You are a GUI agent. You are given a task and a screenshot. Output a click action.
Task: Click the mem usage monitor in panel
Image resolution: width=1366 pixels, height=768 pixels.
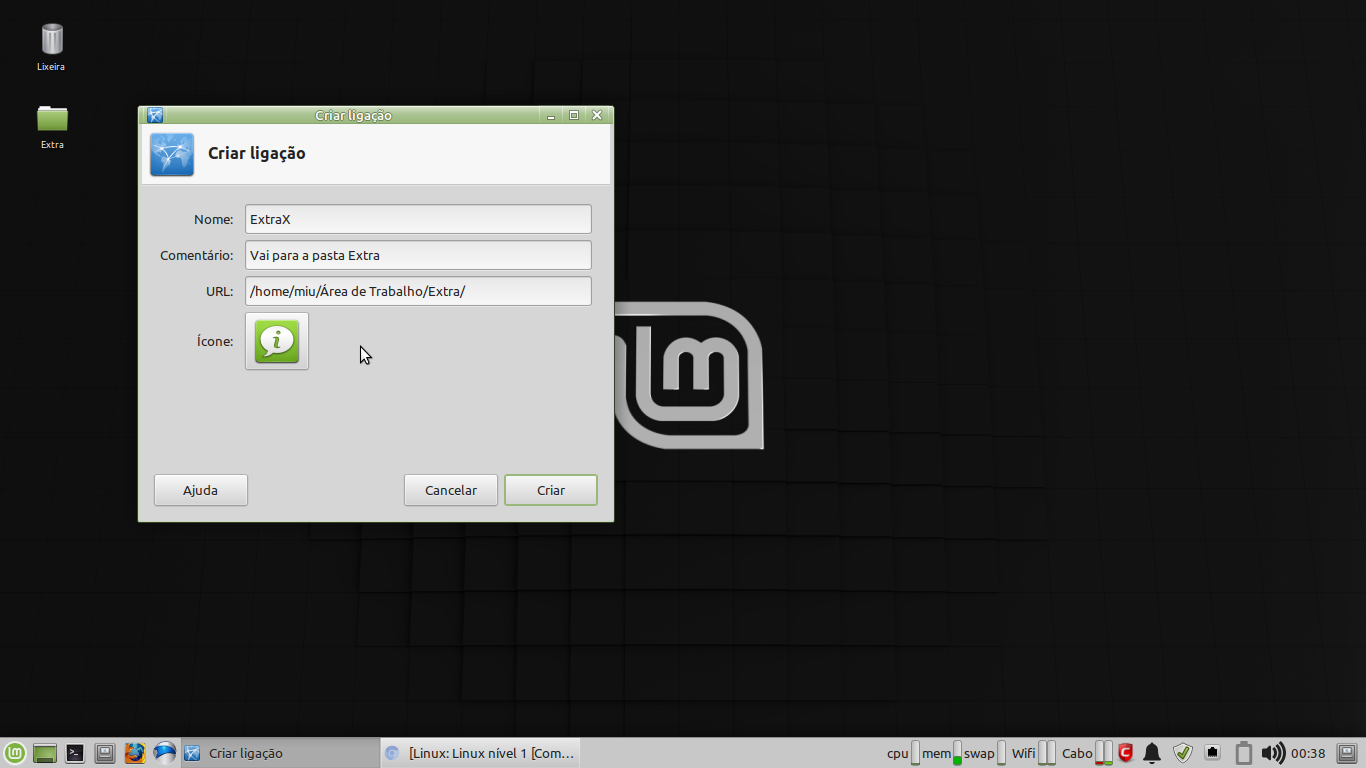pyautogui.click(x=941, y=753)
